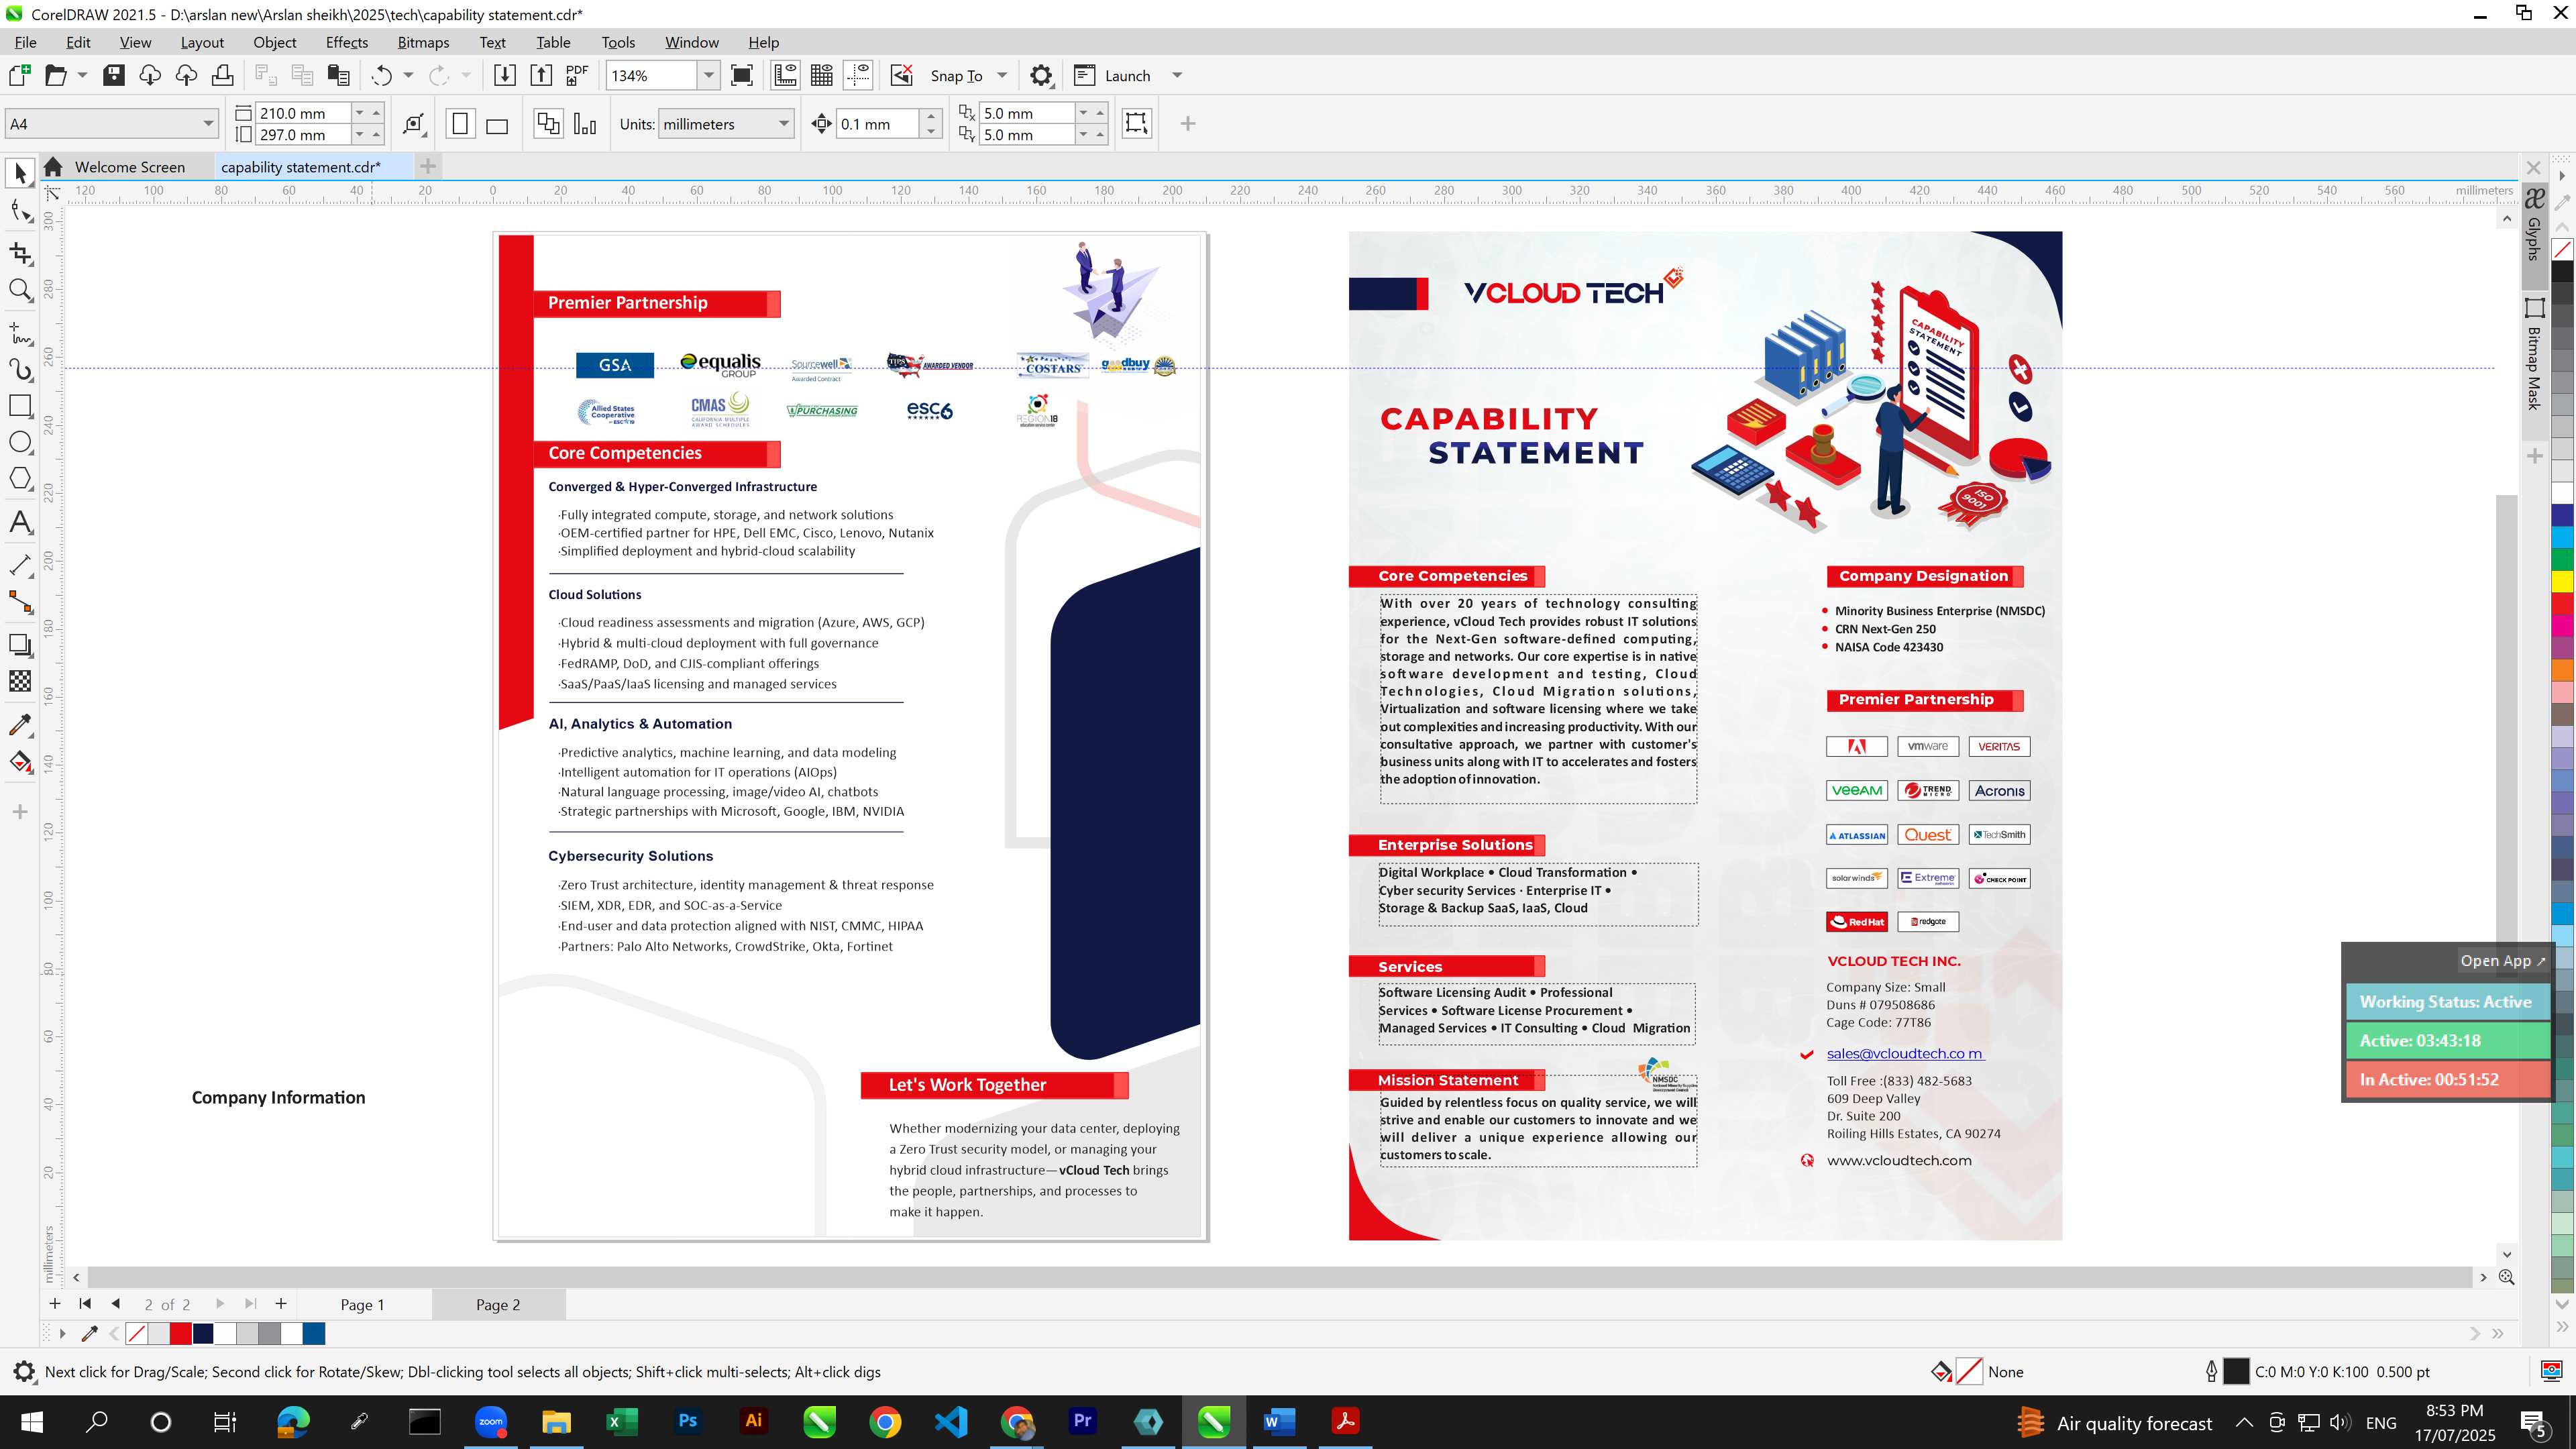Screen dimensions: 2576x1449
Task: Set page orientation to Portrait
Action: coord(460,124)
